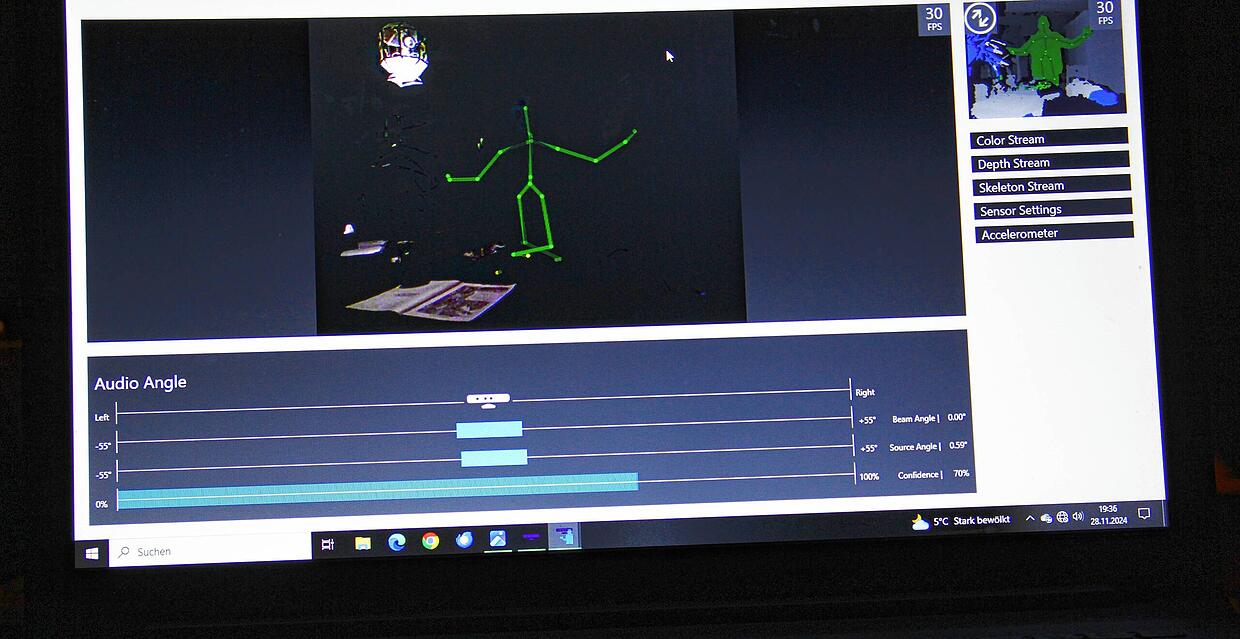
Task: Open the clock showing 19:36
Action: 1108,514
